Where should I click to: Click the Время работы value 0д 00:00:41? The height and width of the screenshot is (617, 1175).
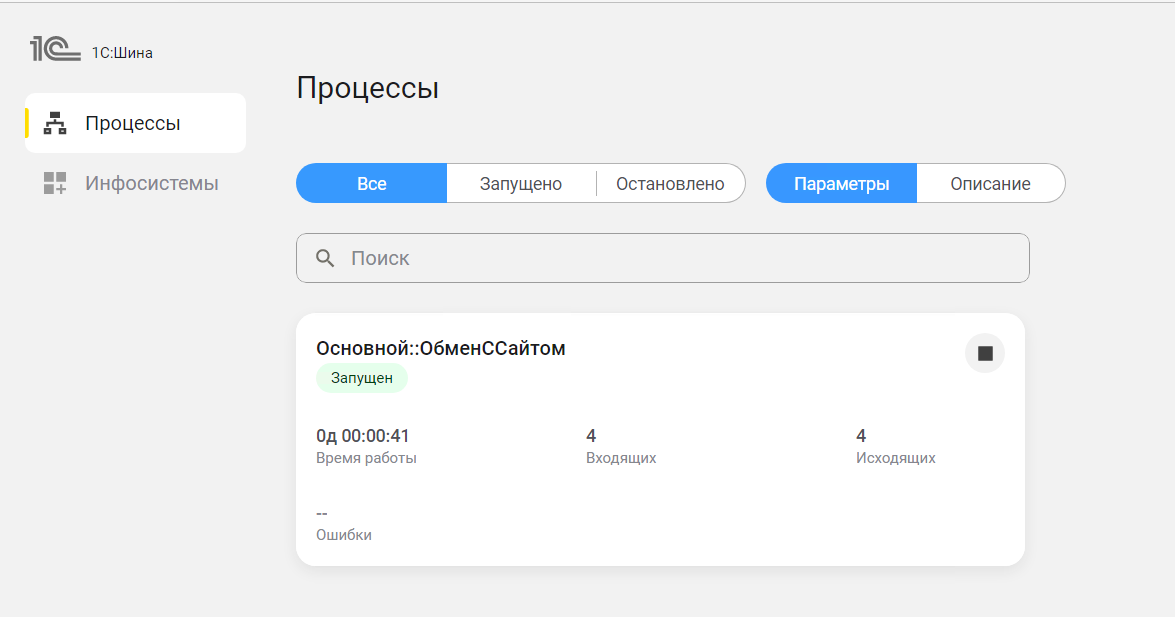(363, 436)
